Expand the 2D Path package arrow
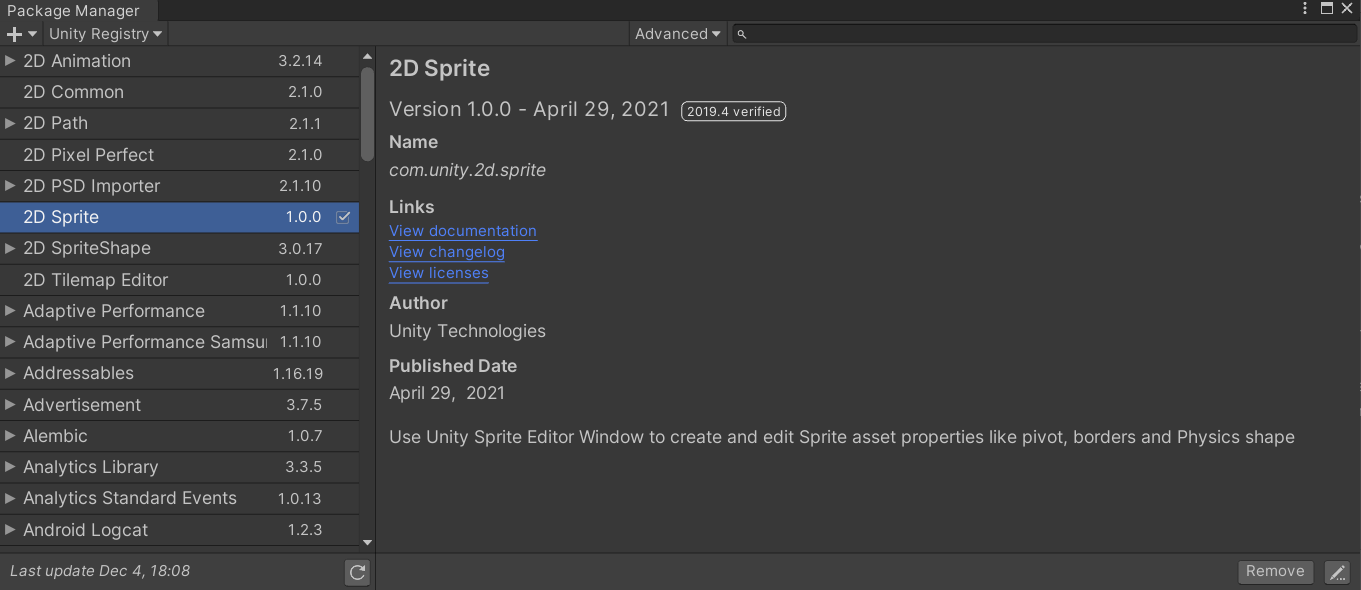The image size is (1361, 590). pos(10,123)
